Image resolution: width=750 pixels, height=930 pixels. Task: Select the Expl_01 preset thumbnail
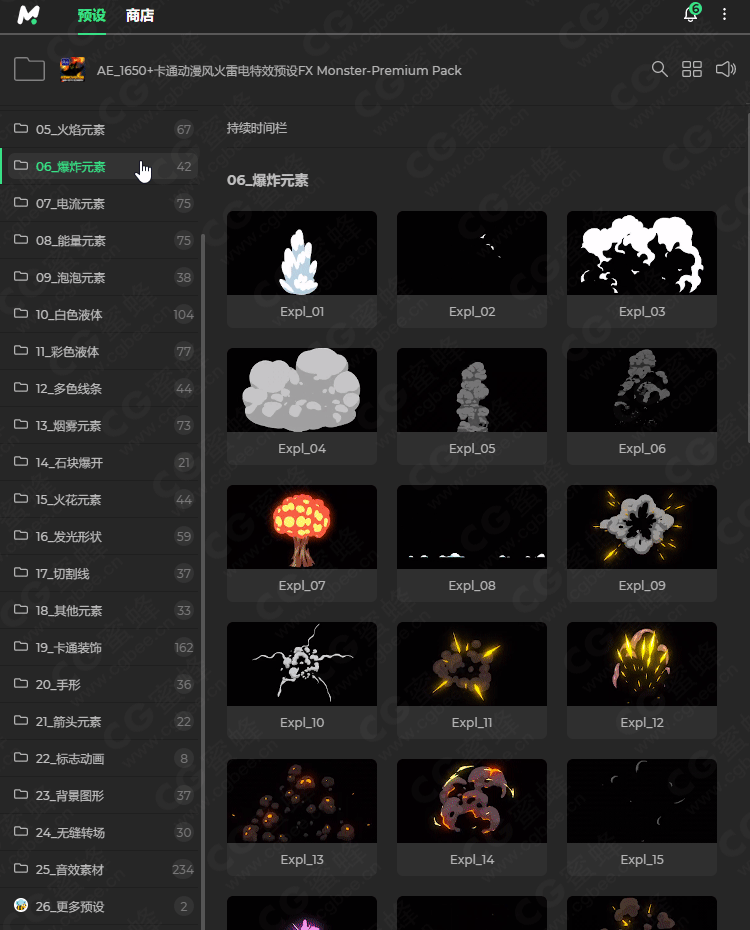tap(302, 253)
